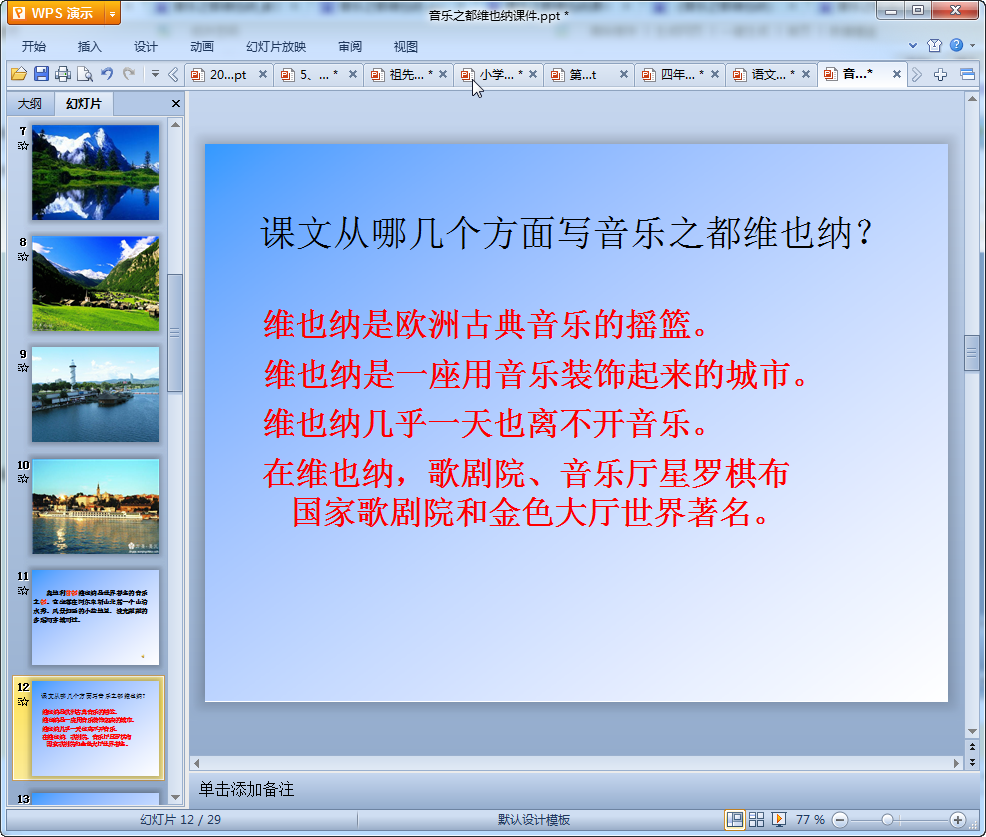Switch to the 大纲 outline tab
This screenshot has width=986, height=837.
click(x=30, y=104)
